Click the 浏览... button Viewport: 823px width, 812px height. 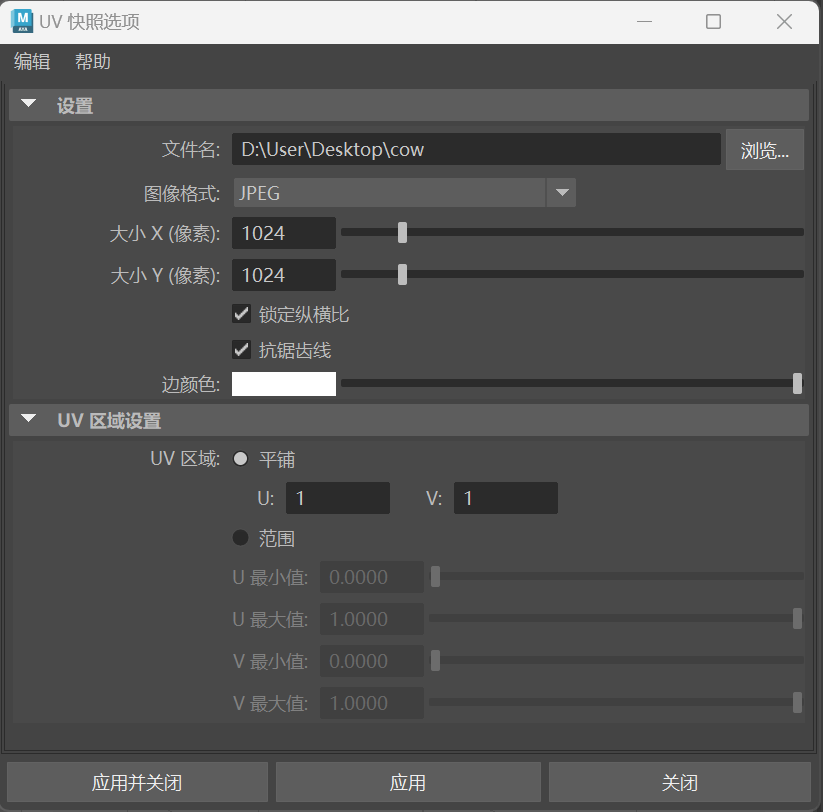coord(765,150)
